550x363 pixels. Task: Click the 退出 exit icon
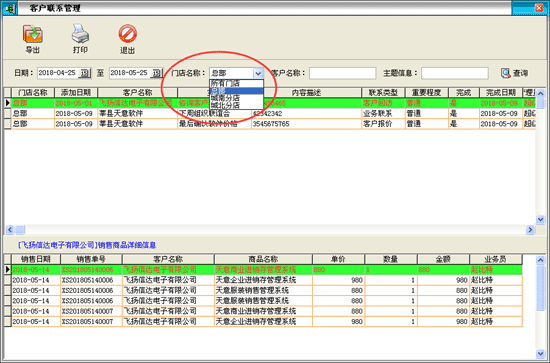[127, 34]
